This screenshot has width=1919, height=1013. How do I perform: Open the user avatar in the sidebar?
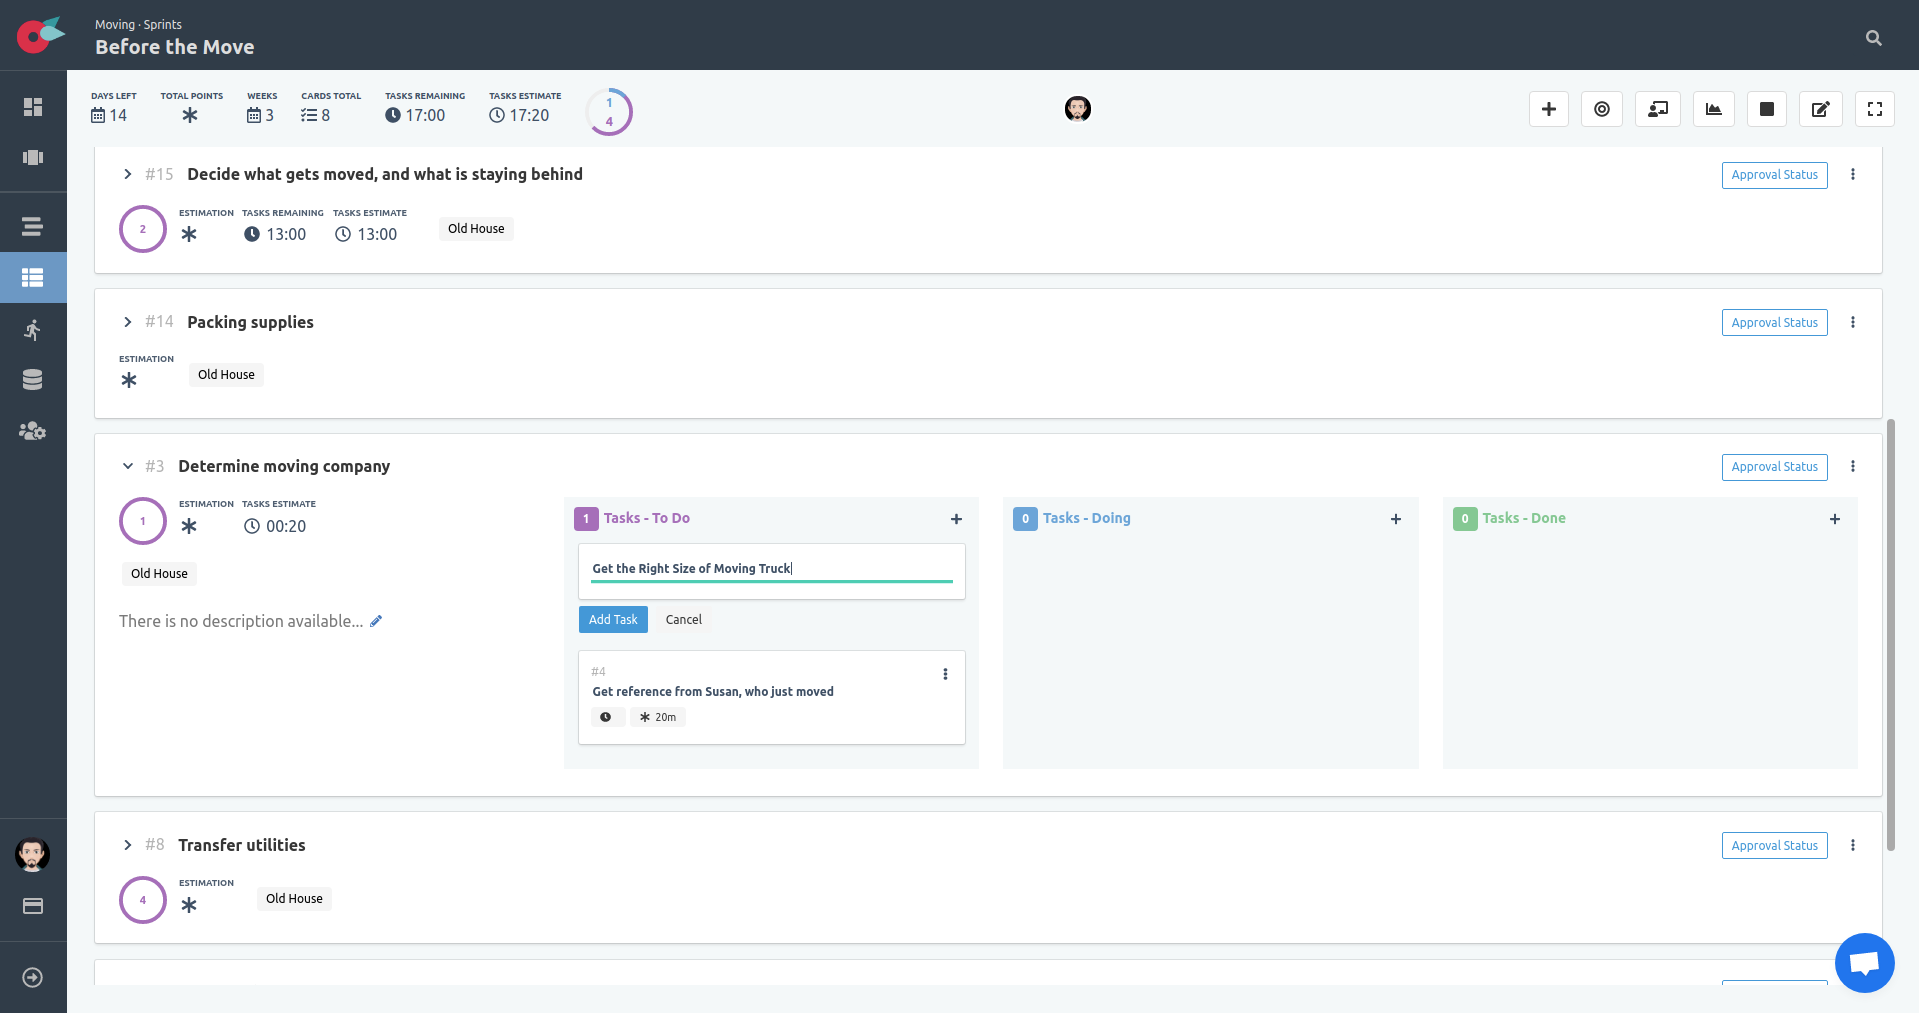[33, 855]
